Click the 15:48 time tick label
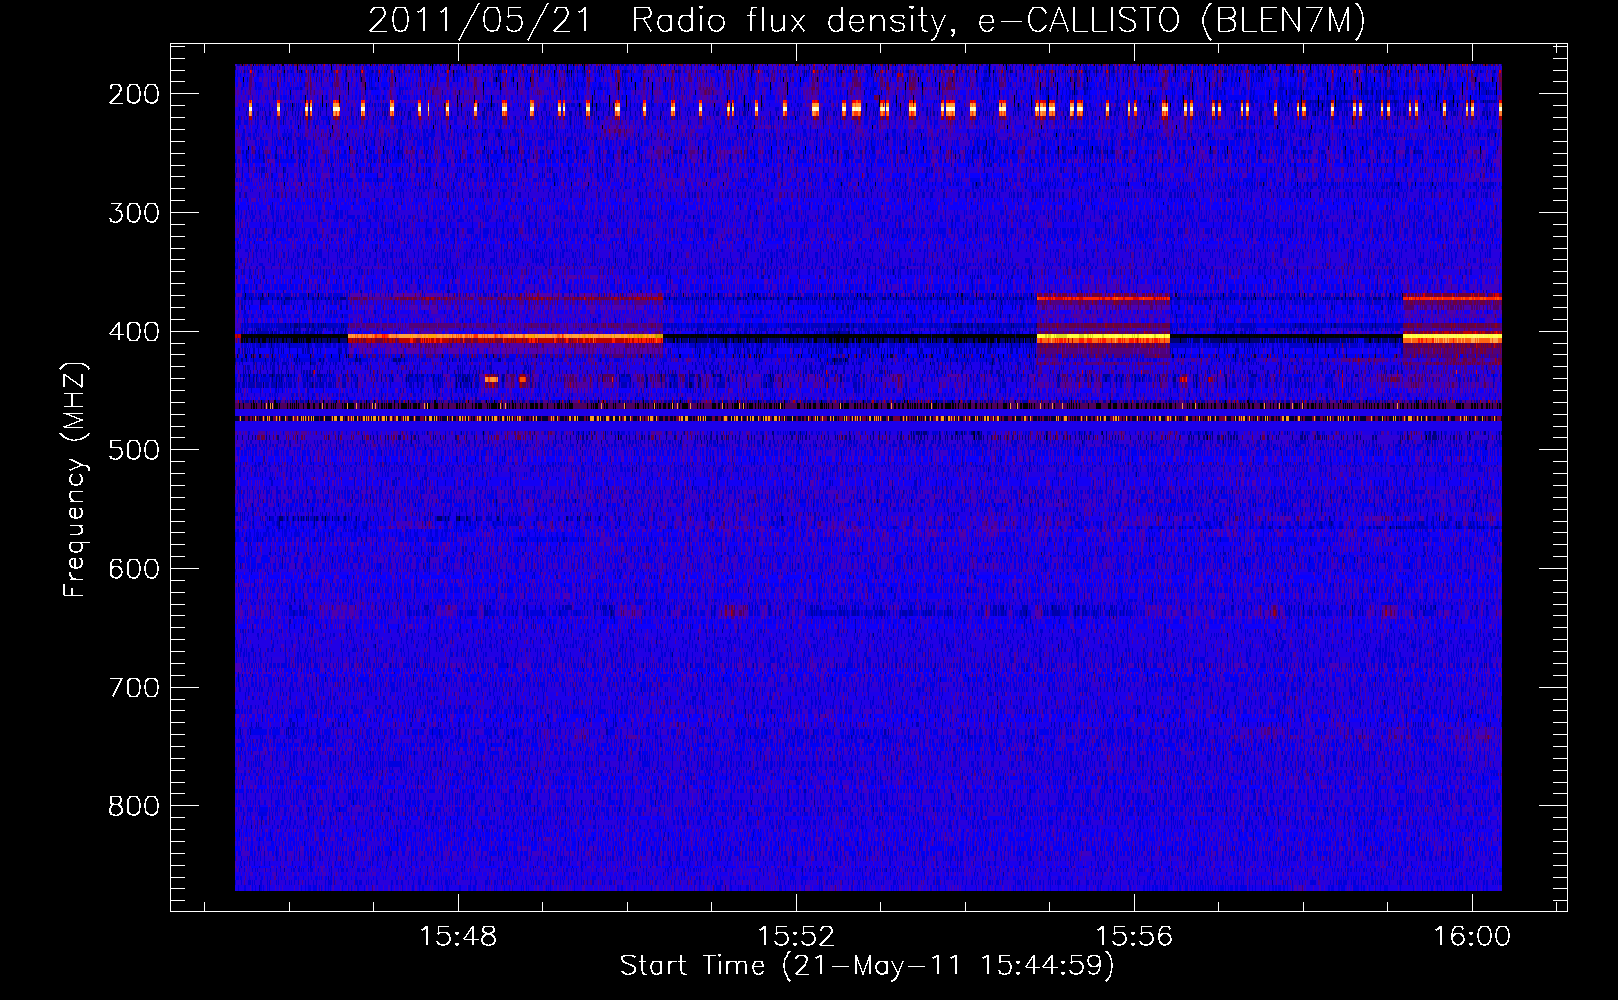The height and width of the screenshot is (1000, 1618). point(458,937)
